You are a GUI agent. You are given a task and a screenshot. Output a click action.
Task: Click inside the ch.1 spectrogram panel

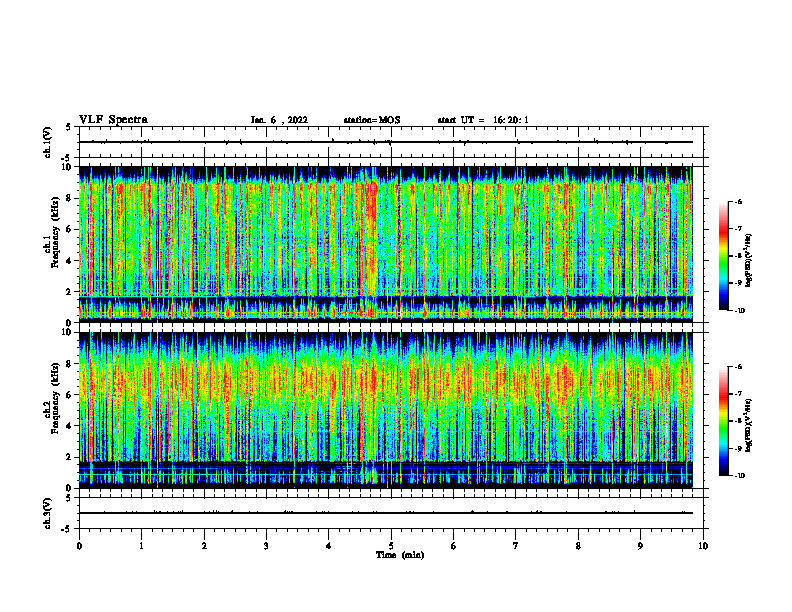click(x=386, y=244)
